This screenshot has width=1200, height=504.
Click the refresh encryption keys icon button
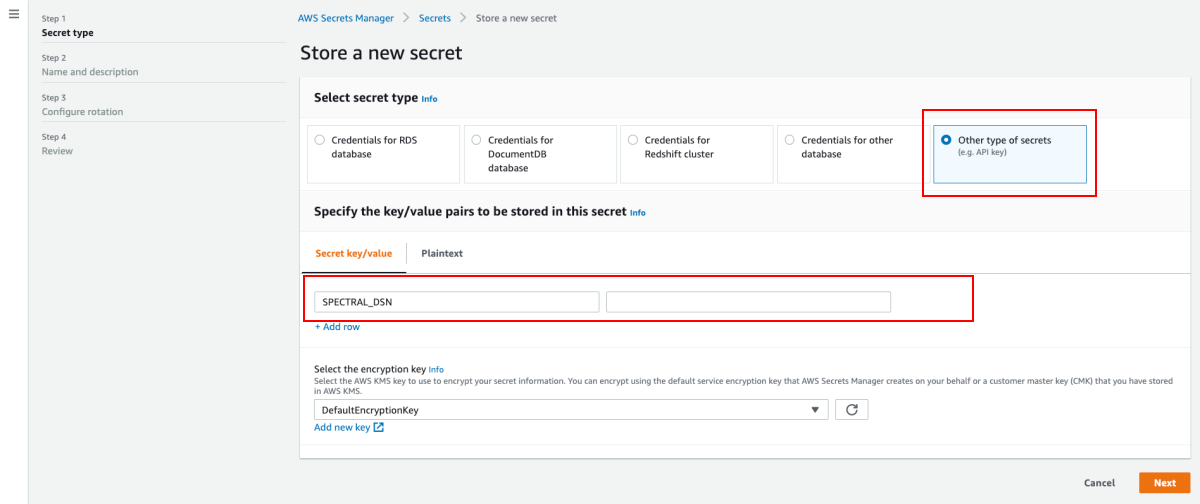point(851,410)
